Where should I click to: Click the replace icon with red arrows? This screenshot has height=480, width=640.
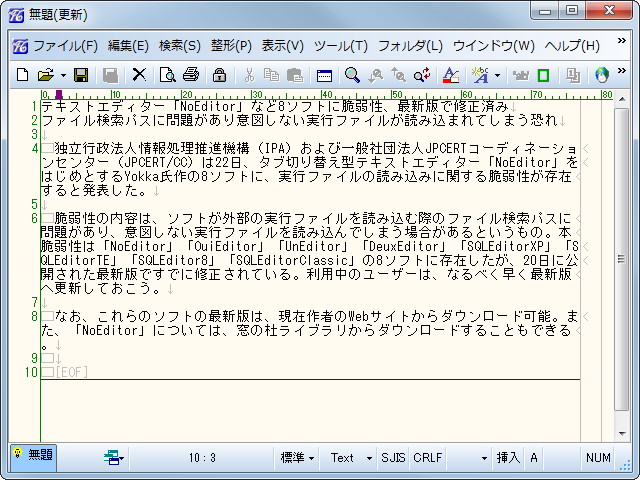pos(422,75)
